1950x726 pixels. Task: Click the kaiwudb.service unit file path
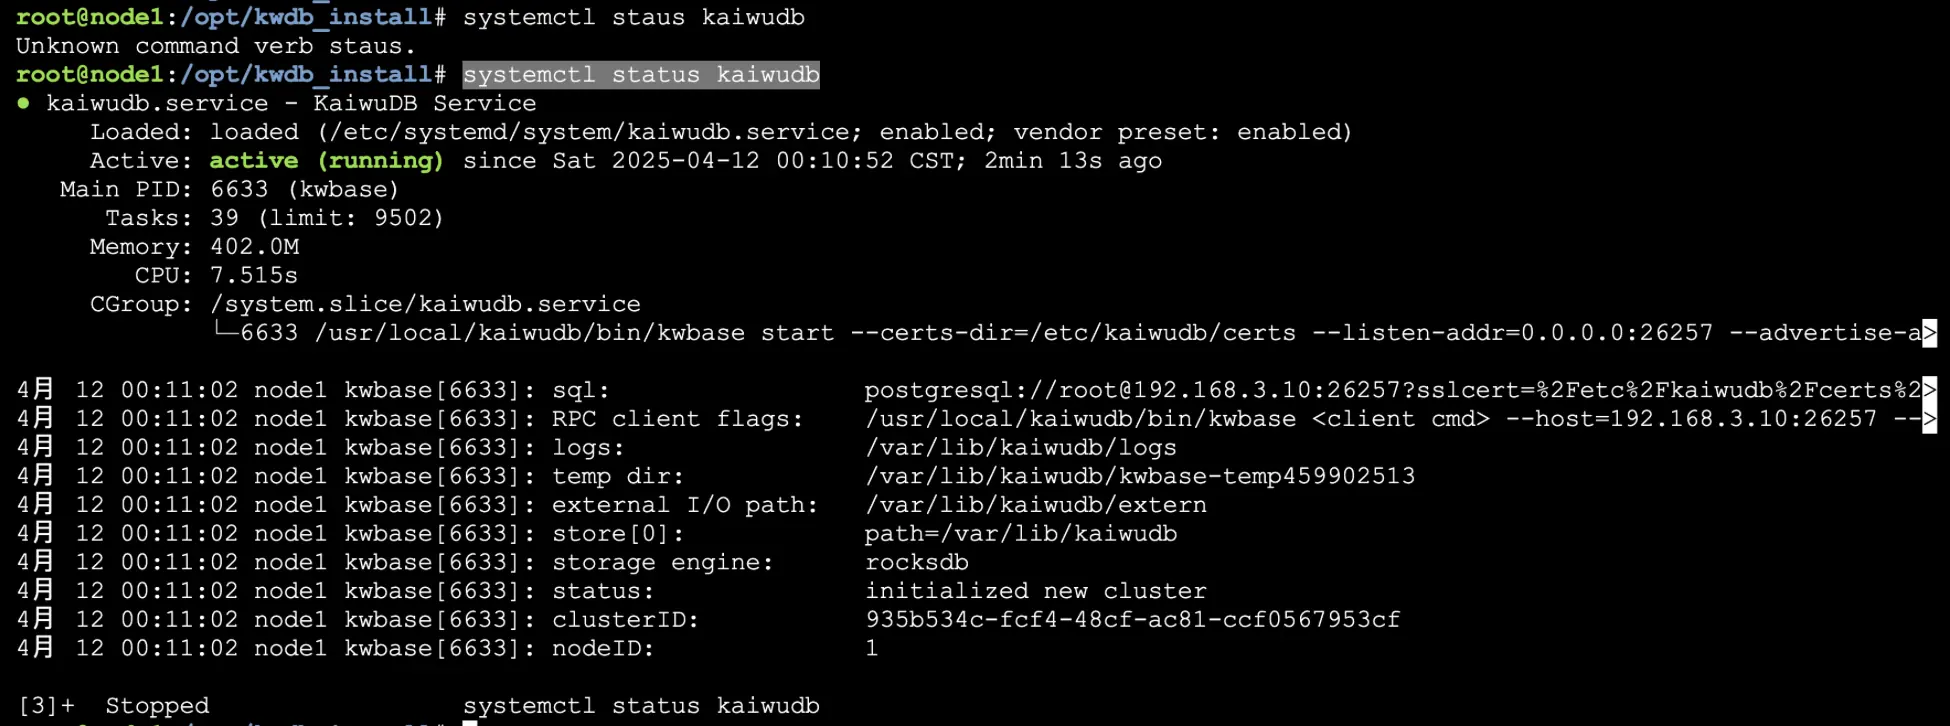click(590, 132)
